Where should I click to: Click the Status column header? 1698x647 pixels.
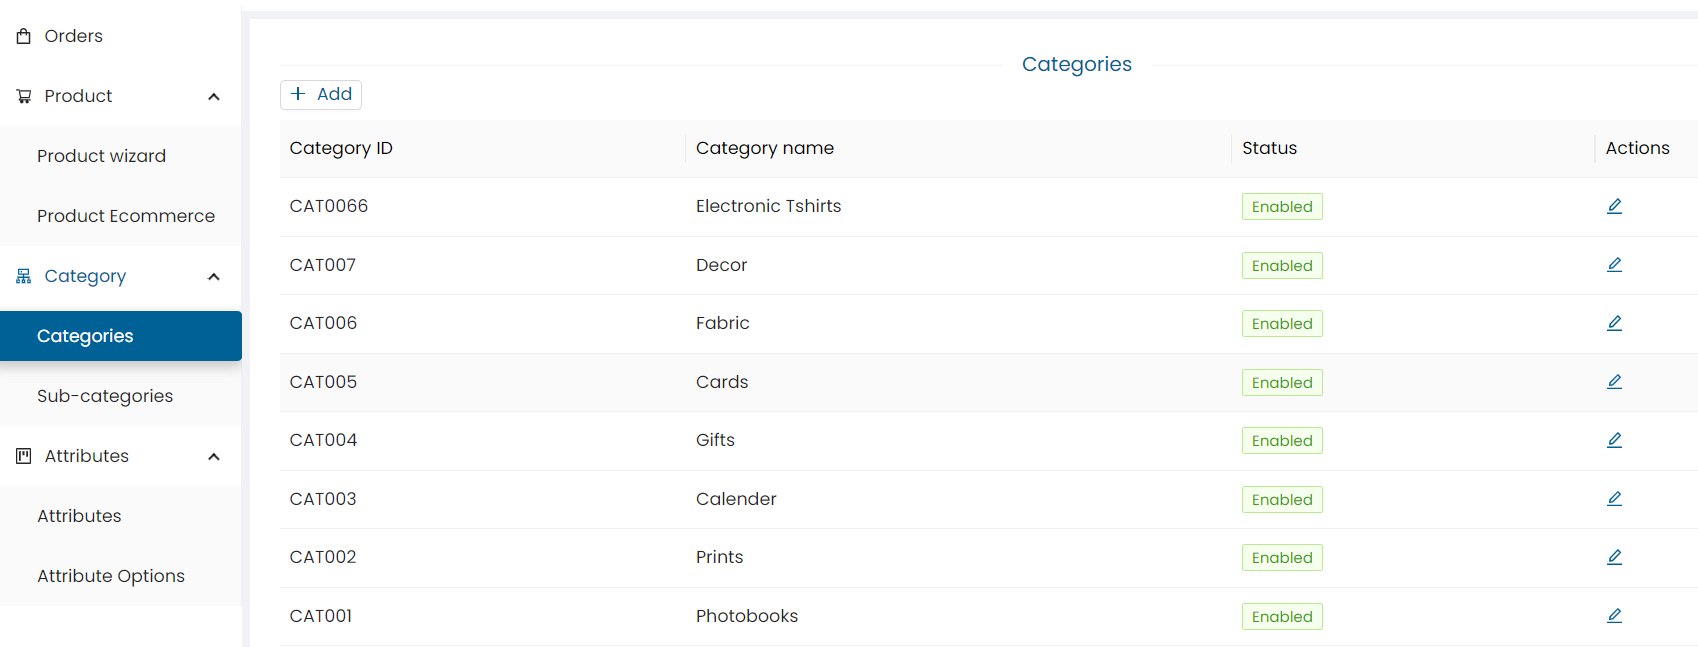[x=1269, y=148]
